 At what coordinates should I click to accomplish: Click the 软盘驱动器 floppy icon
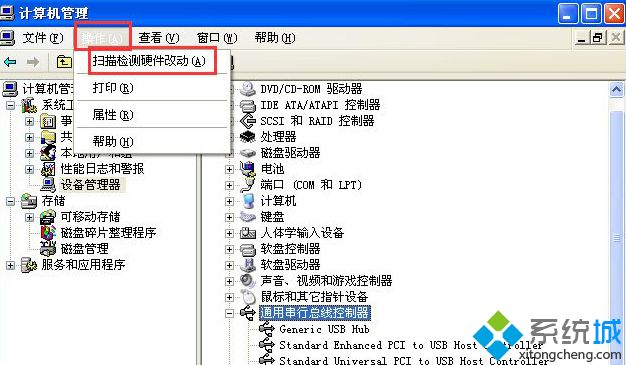click(248, 265)
